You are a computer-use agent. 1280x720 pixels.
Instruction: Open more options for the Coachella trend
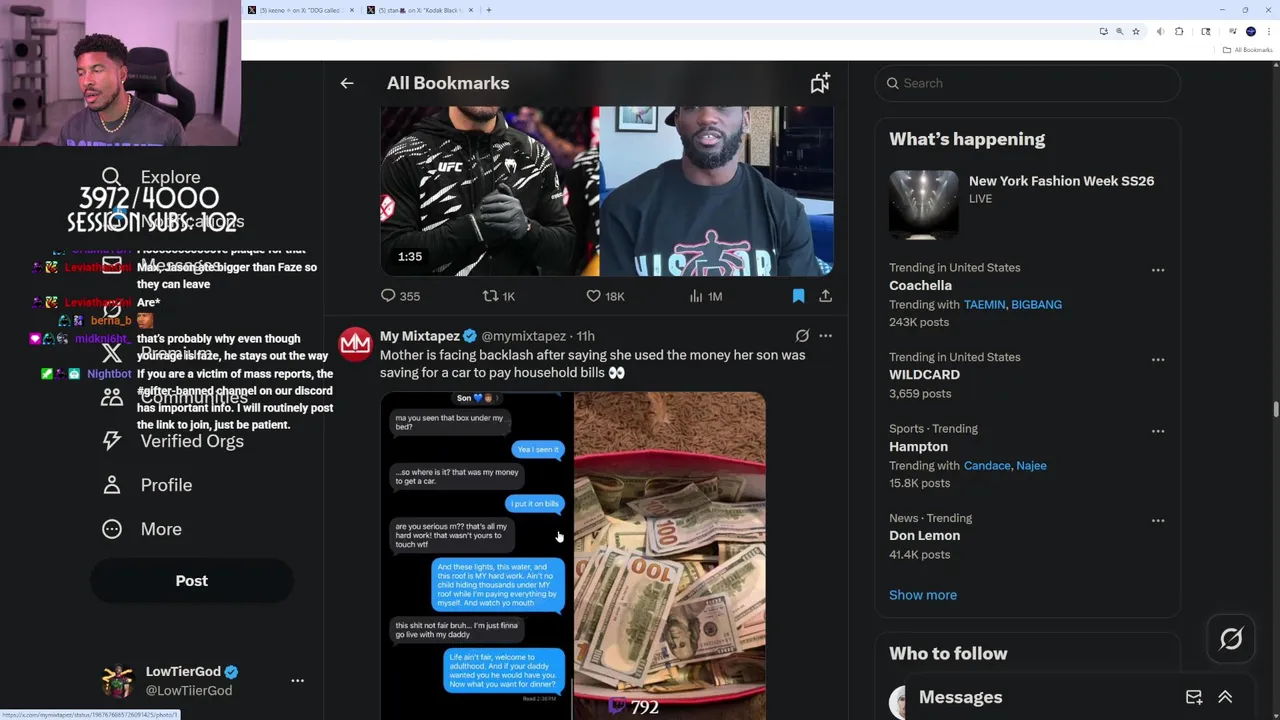click(x=1157, y=270)
